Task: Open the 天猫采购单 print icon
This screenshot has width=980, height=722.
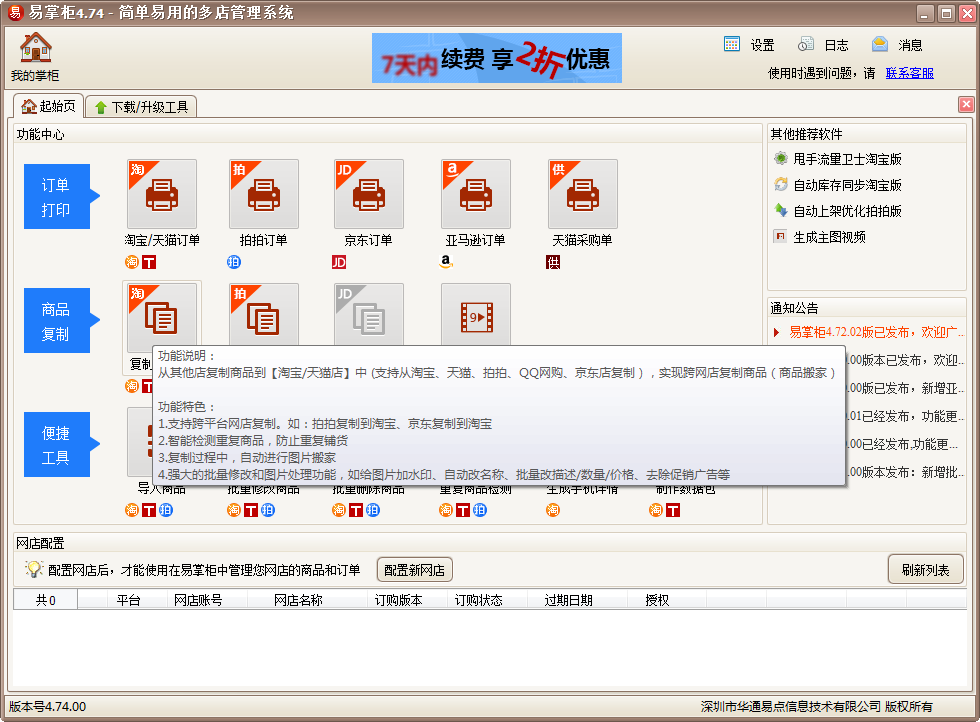Action: pyautogui.click(x=582, y=194)
